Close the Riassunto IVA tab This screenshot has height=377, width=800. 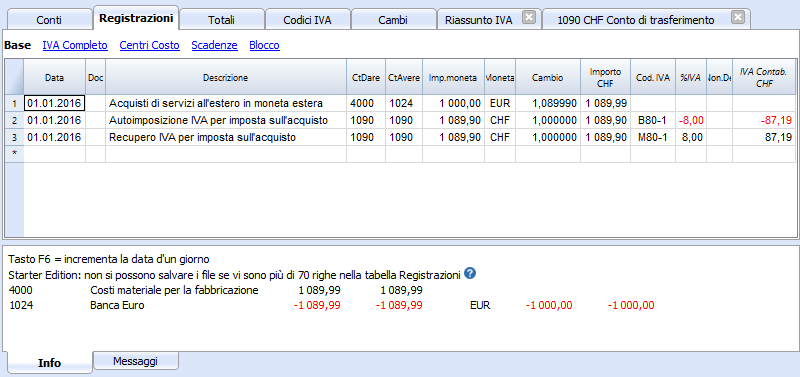coord(530,17)
